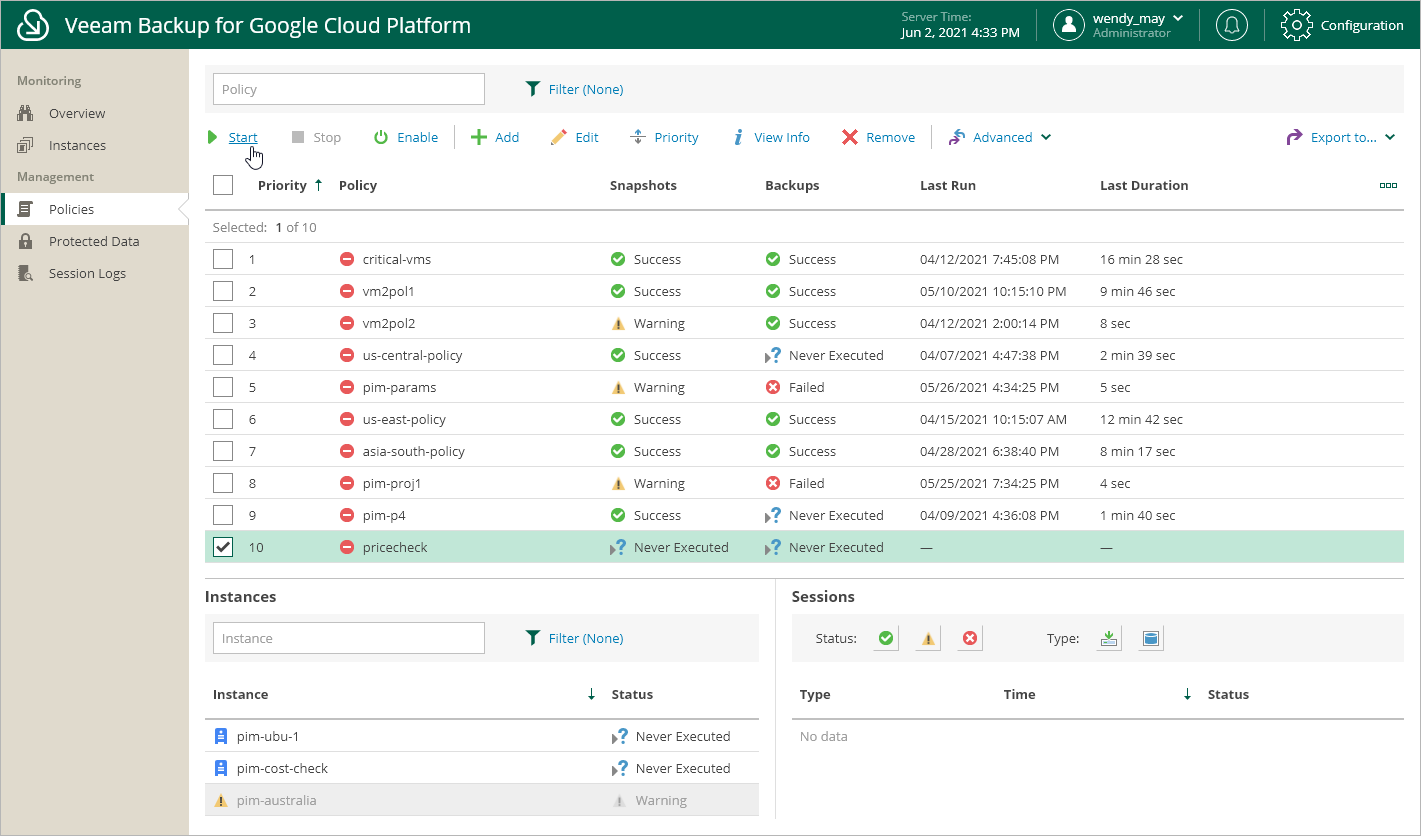Click the wendy_may user avatar icon
The height and width of the screenshot is (836, 1421).
[x=1069, y=25]
